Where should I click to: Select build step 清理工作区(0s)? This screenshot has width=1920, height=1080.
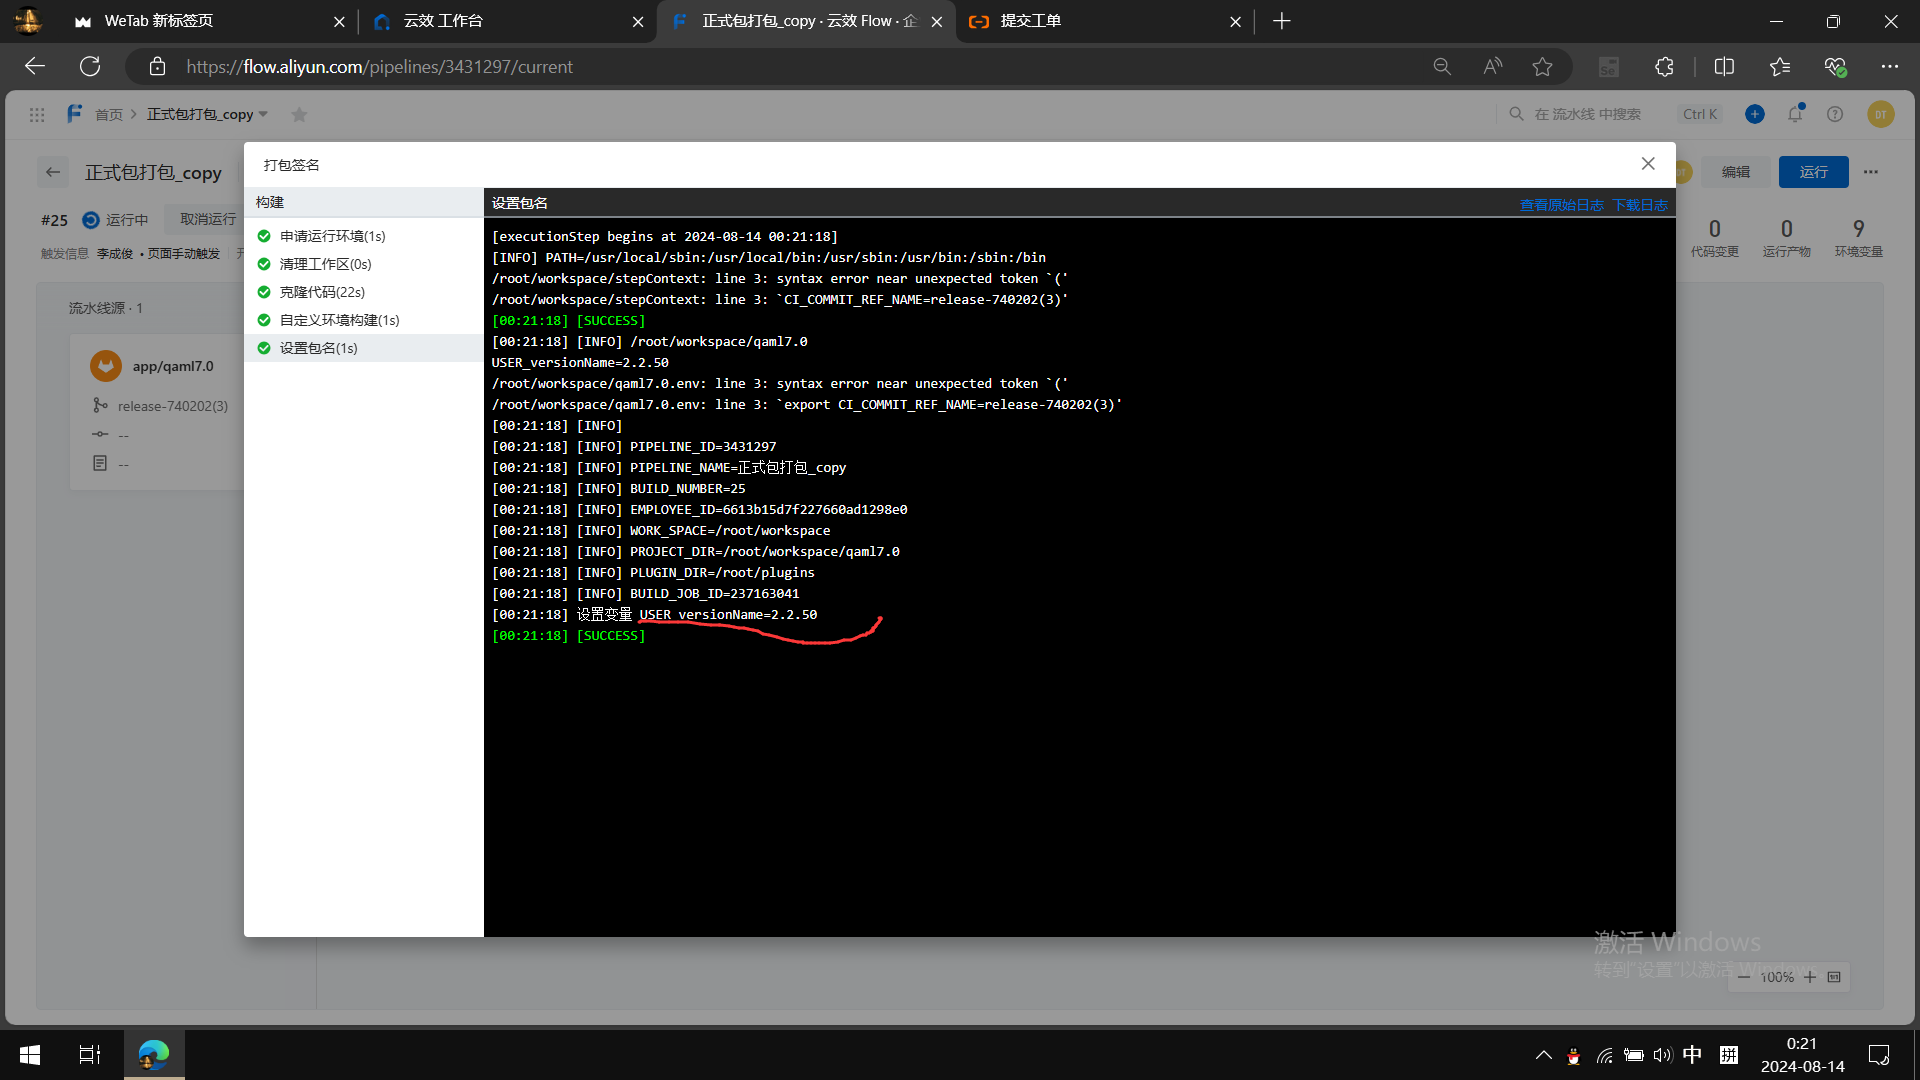click(364, 264)
